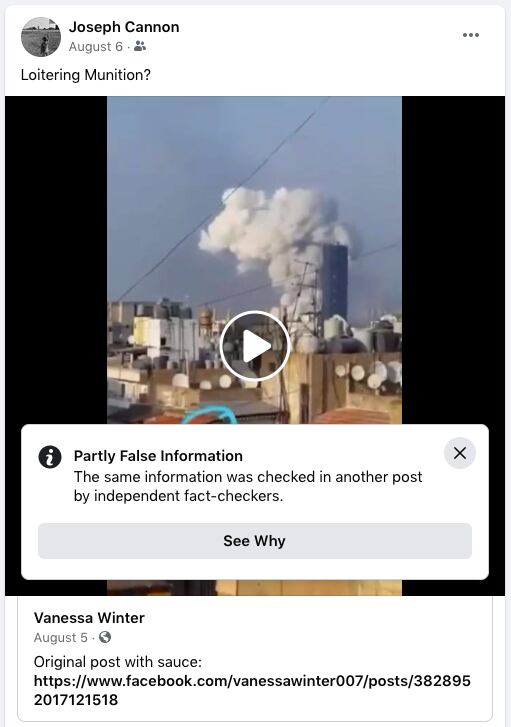Click the Joseph Cannon name link

pyautogui.click(x=124, y=27)
